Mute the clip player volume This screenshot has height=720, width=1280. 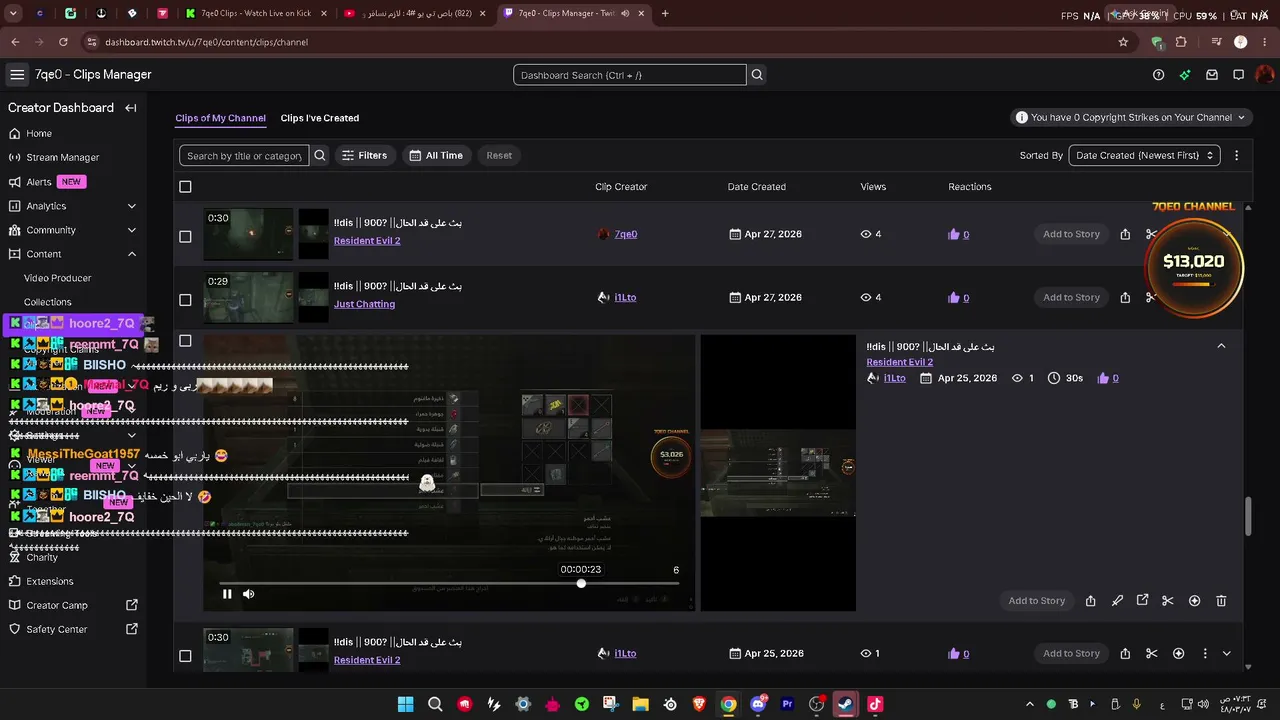coord(249,594)
